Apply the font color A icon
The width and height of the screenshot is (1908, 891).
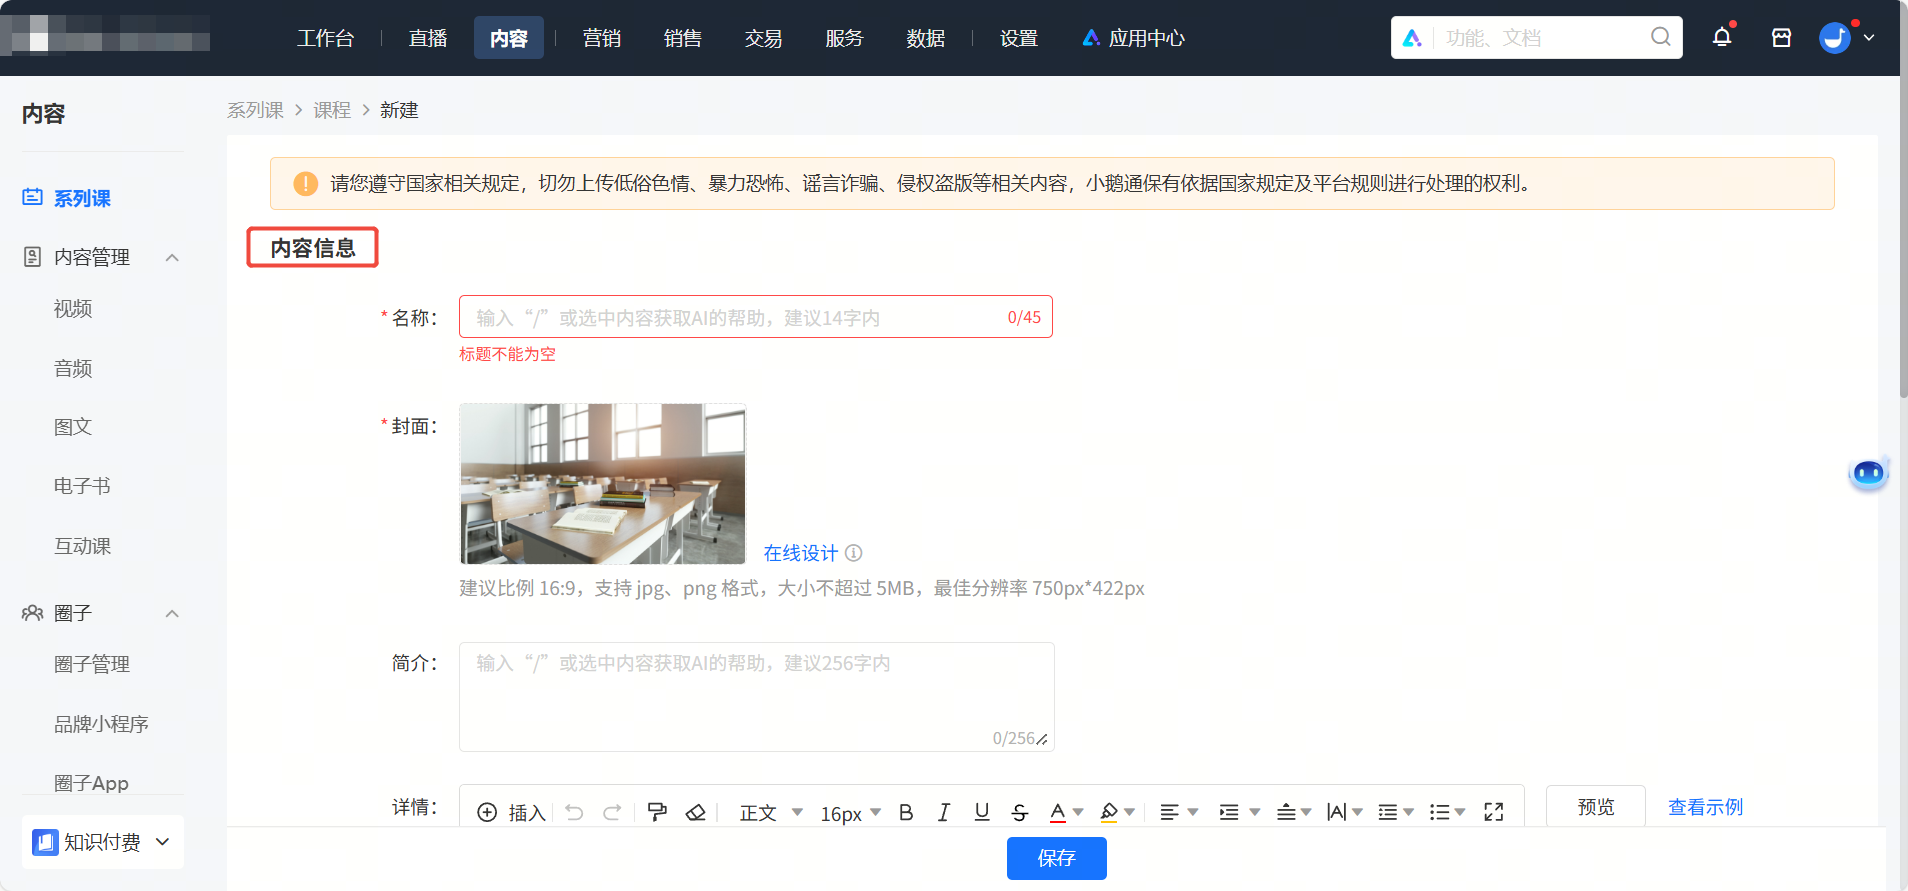1058,812
